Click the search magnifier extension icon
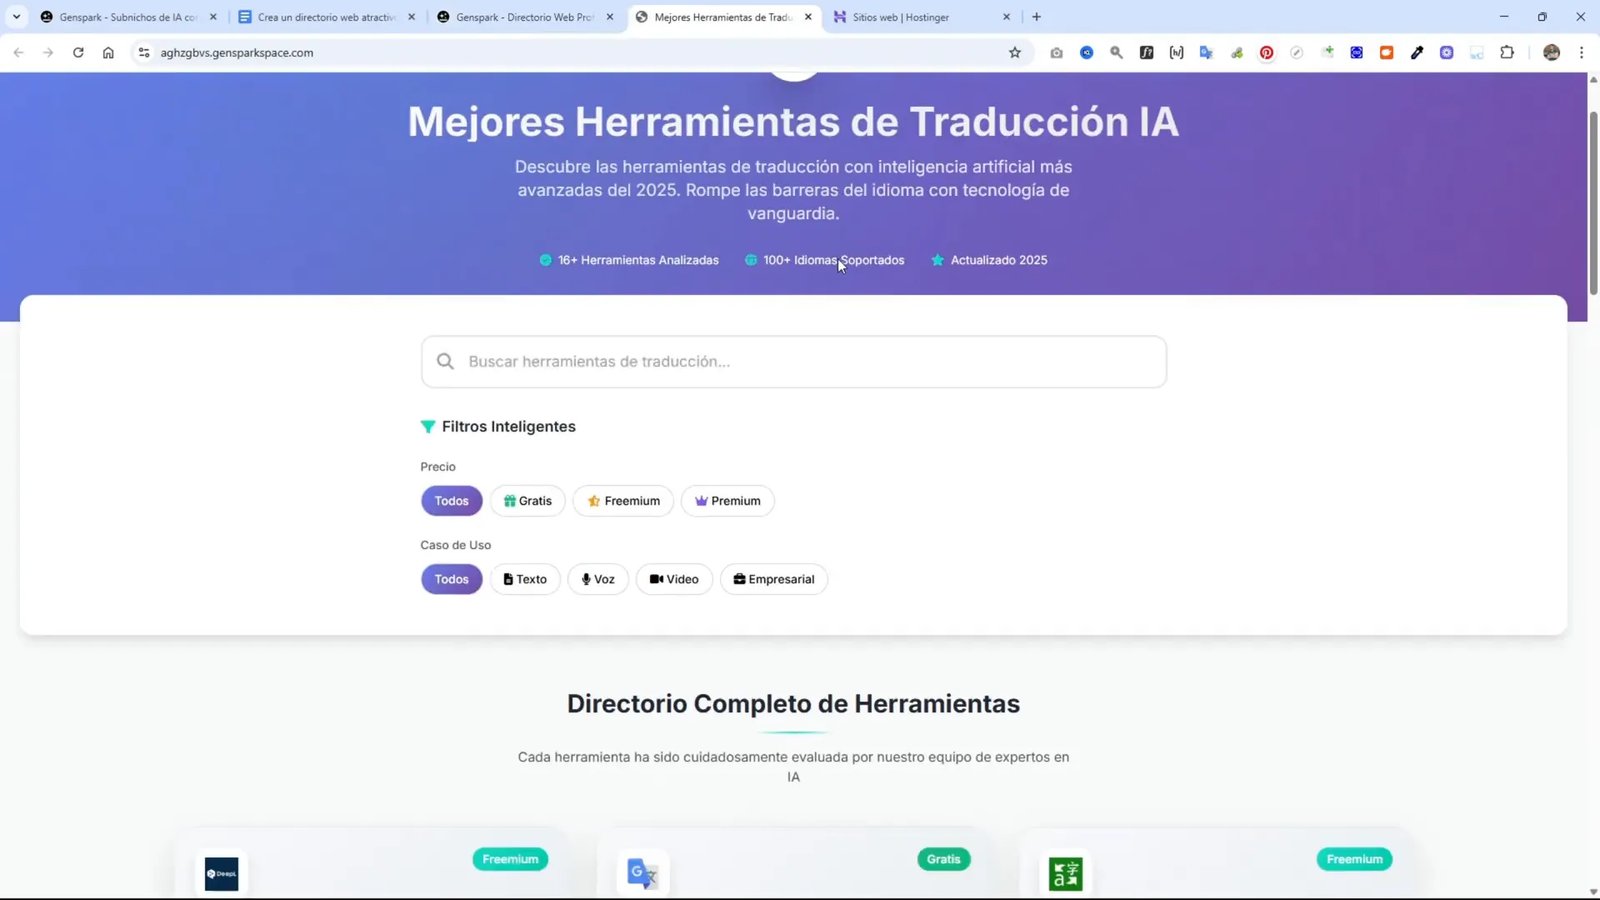The height and width of the screenshot is (900, 1600). click(1117, 53)
